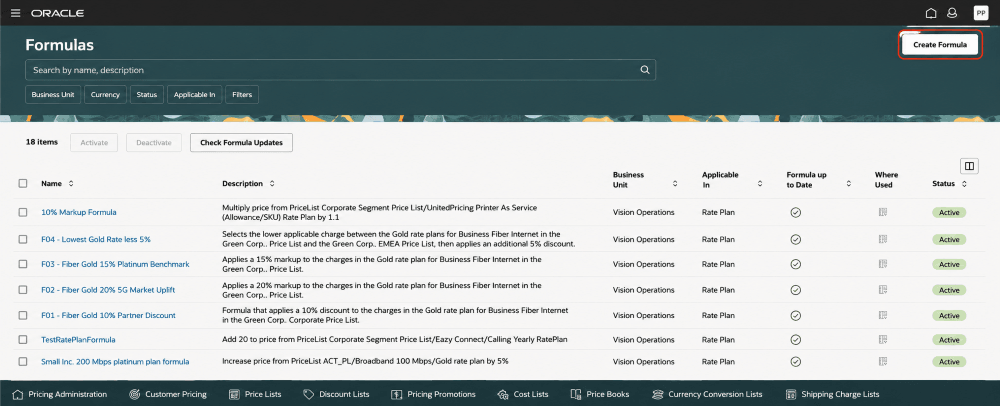This screenshot has width=1000, height=406.
Task: Click Check Formula Updates button
Action: [x=241, y=143]
